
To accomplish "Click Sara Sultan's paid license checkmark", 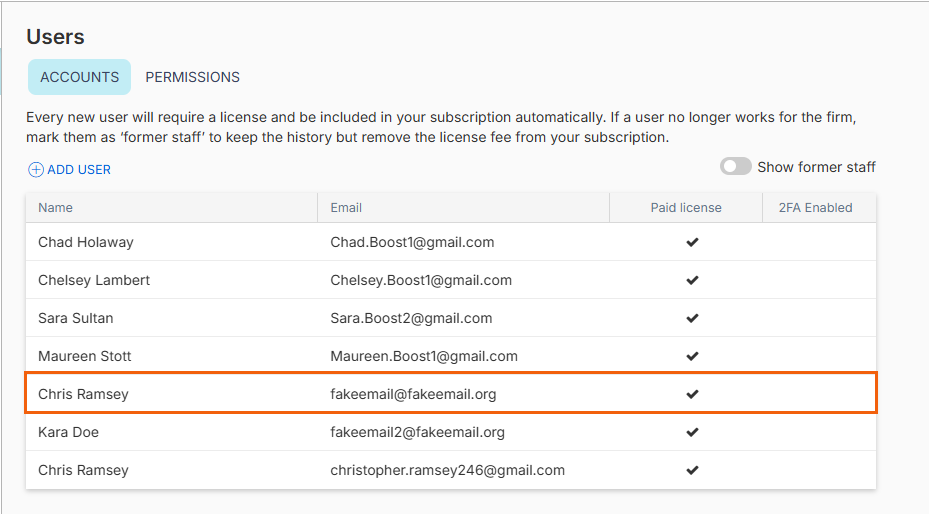I will (692, 318).
